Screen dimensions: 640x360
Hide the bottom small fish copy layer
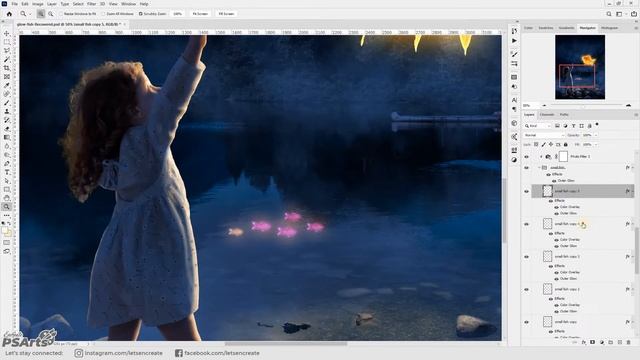526,322
